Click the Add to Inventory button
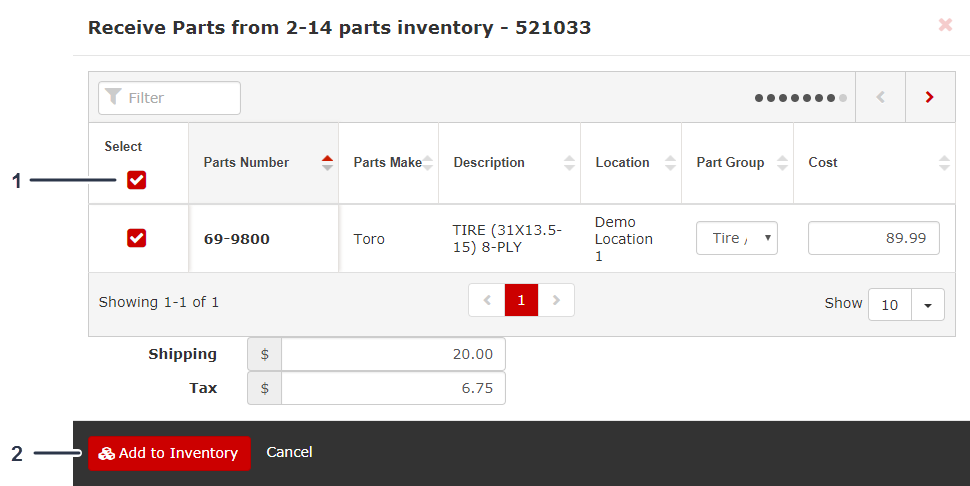The width and height of the screenshot is (970, 486). point(169,453)
